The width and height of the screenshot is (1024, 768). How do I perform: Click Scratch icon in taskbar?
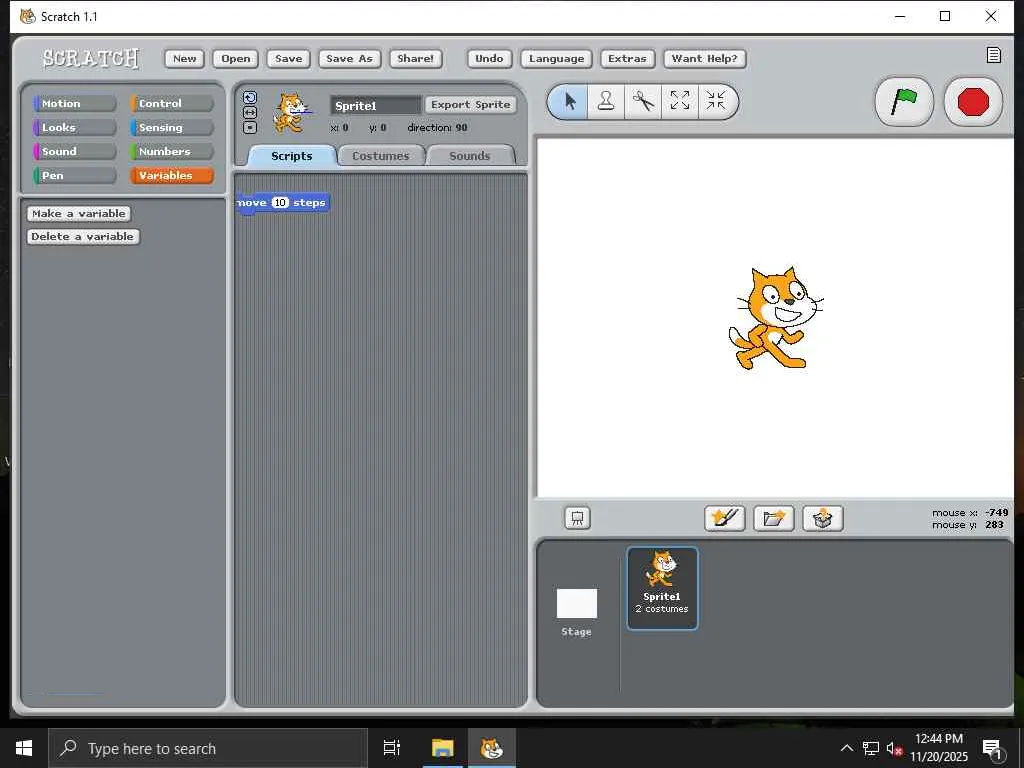click(492, 748)
